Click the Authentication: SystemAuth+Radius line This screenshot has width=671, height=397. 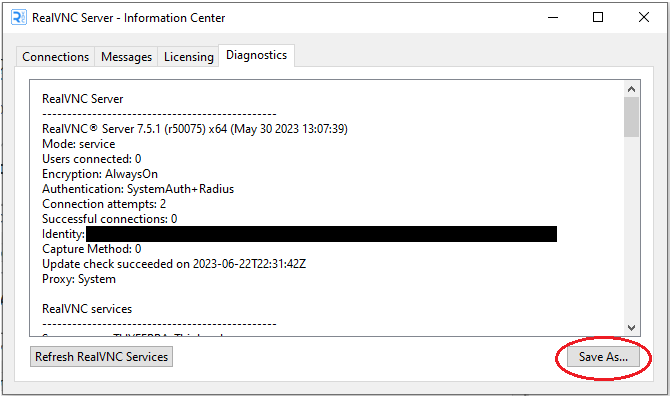point(138,189)
